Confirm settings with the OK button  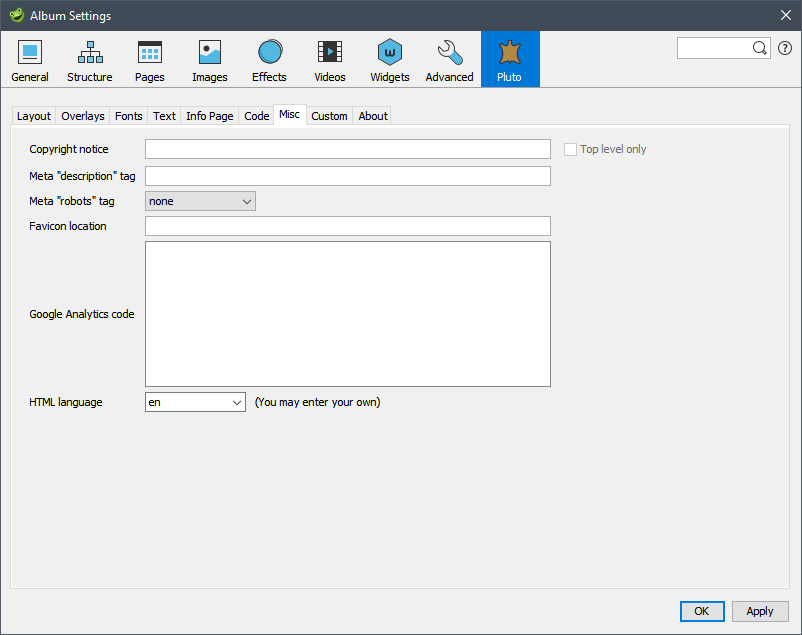702,611
